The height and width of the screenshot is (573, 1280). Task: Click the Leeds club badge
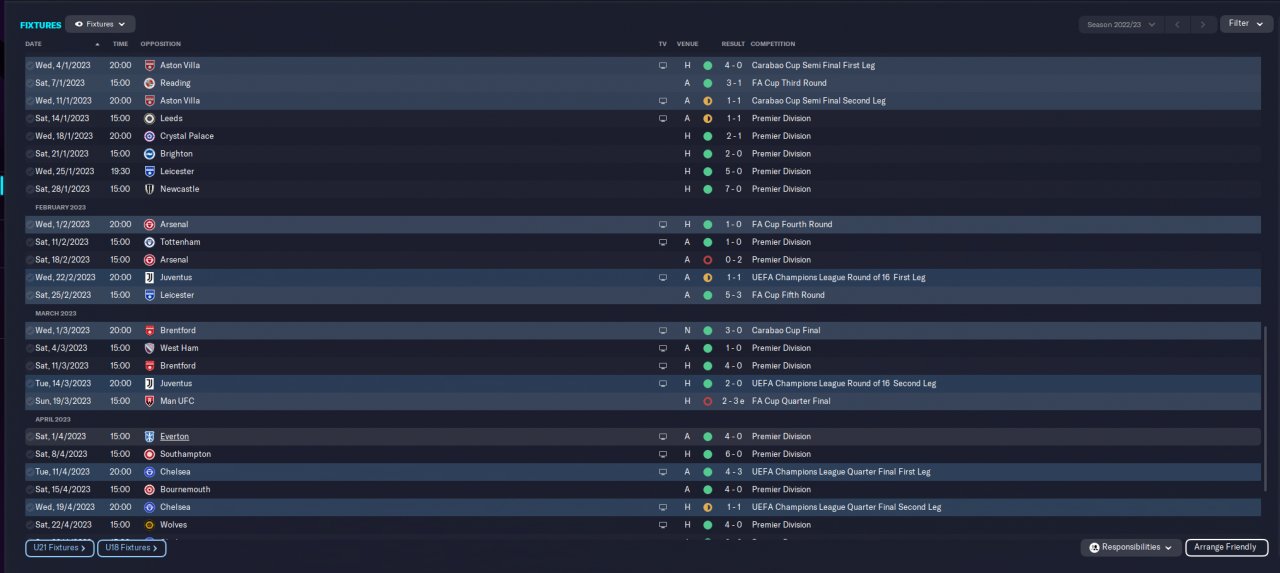(x=149, y=118)
